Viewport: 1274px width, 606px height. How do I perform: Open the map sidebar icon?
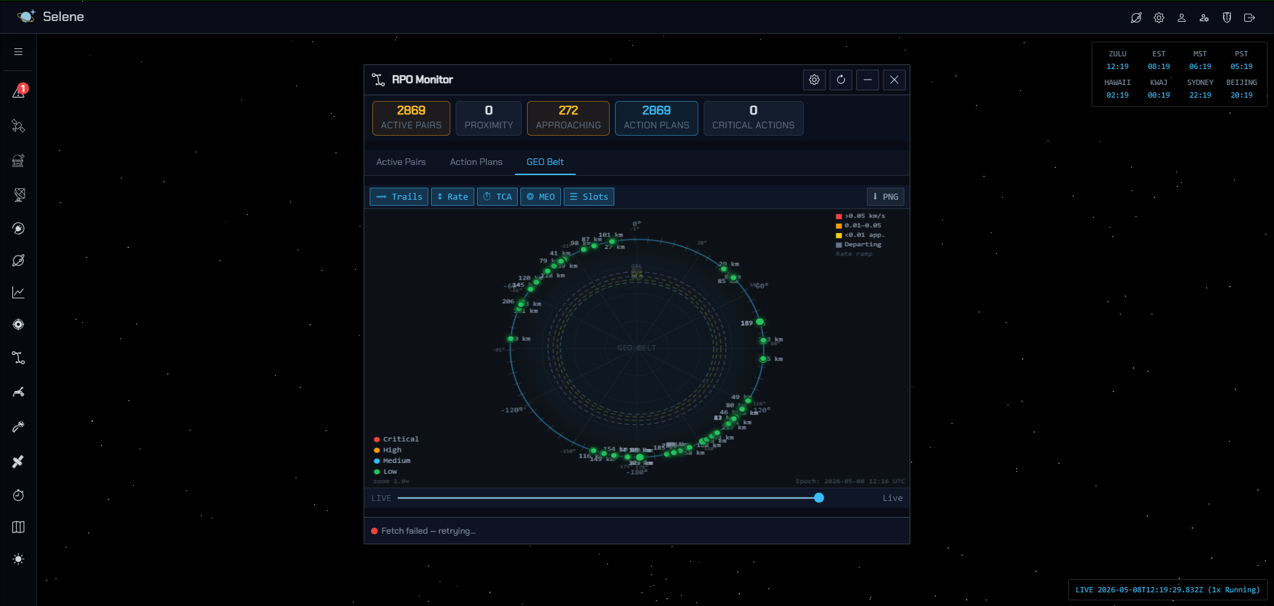point(18,527)
